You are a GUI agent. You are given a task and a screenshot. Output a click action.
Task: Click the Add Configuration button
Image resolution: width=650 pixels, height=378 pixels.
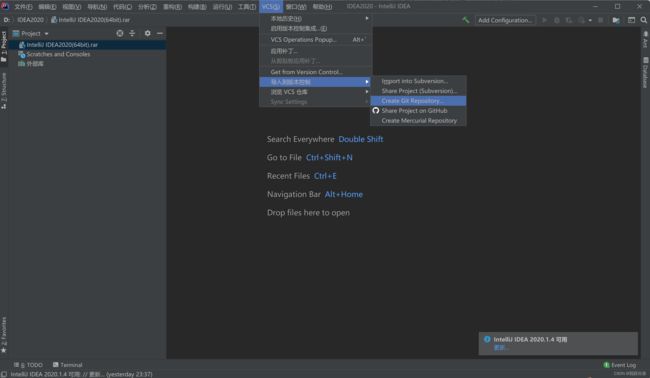pyautogui.click(x=505, y=20)
